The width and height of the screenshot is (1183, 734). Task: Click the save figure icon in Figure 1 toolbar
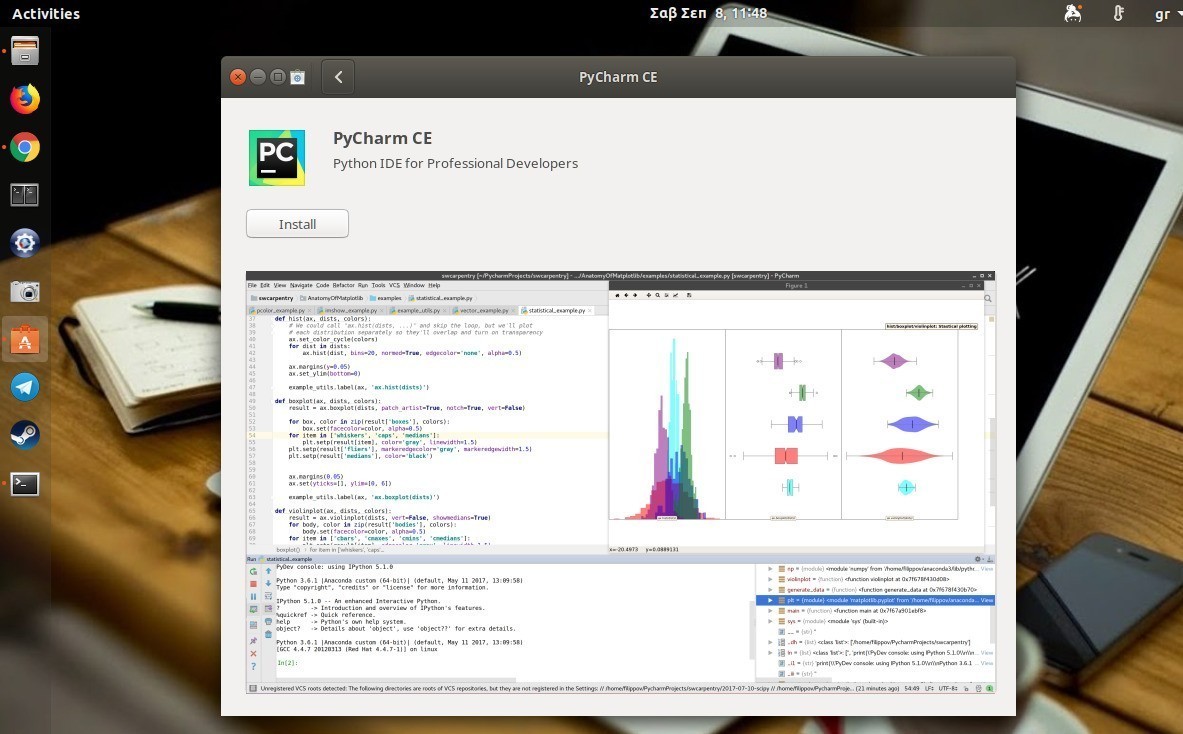tap(689, 295)
